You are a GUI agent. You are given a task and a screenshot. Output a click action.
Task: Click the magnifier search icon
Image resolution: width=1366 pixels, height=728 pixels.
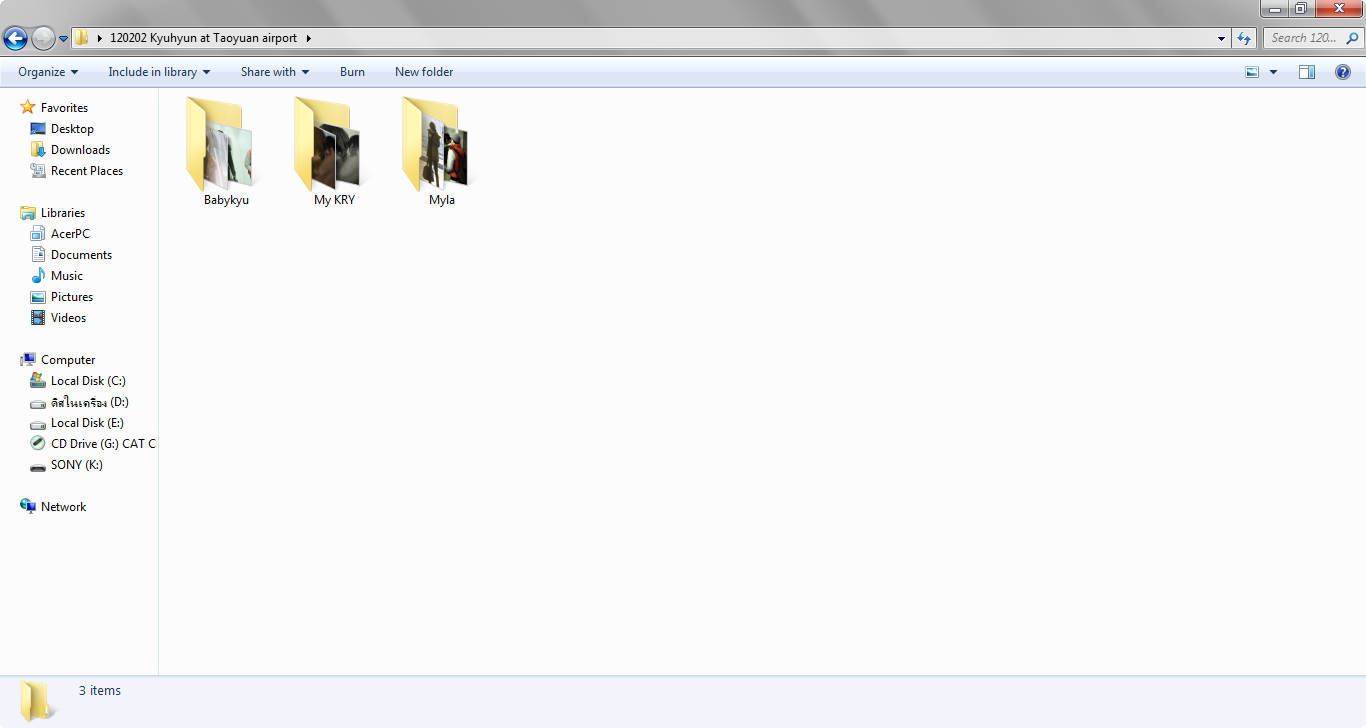(x=1353, y=38)
